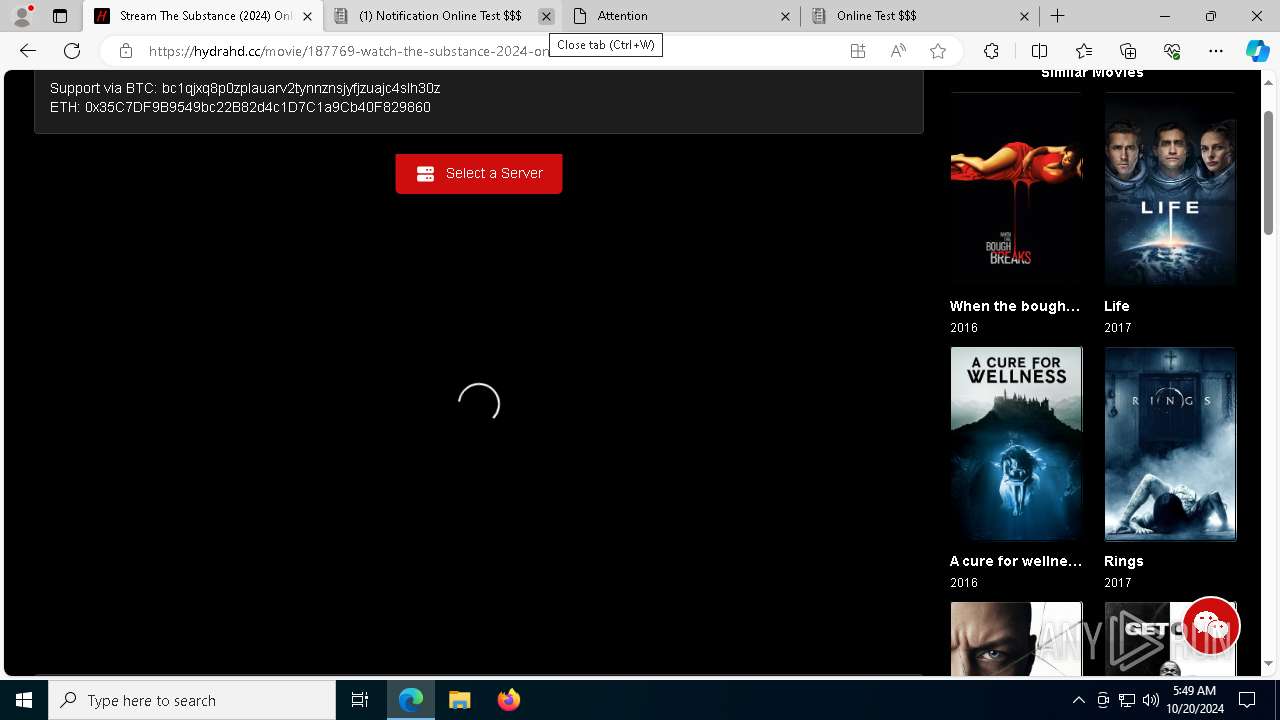Image resolution: width=1280 pixels, height=720 pixels.
Task: Close the Stream The Substance tab
Action: coord(307,16)
